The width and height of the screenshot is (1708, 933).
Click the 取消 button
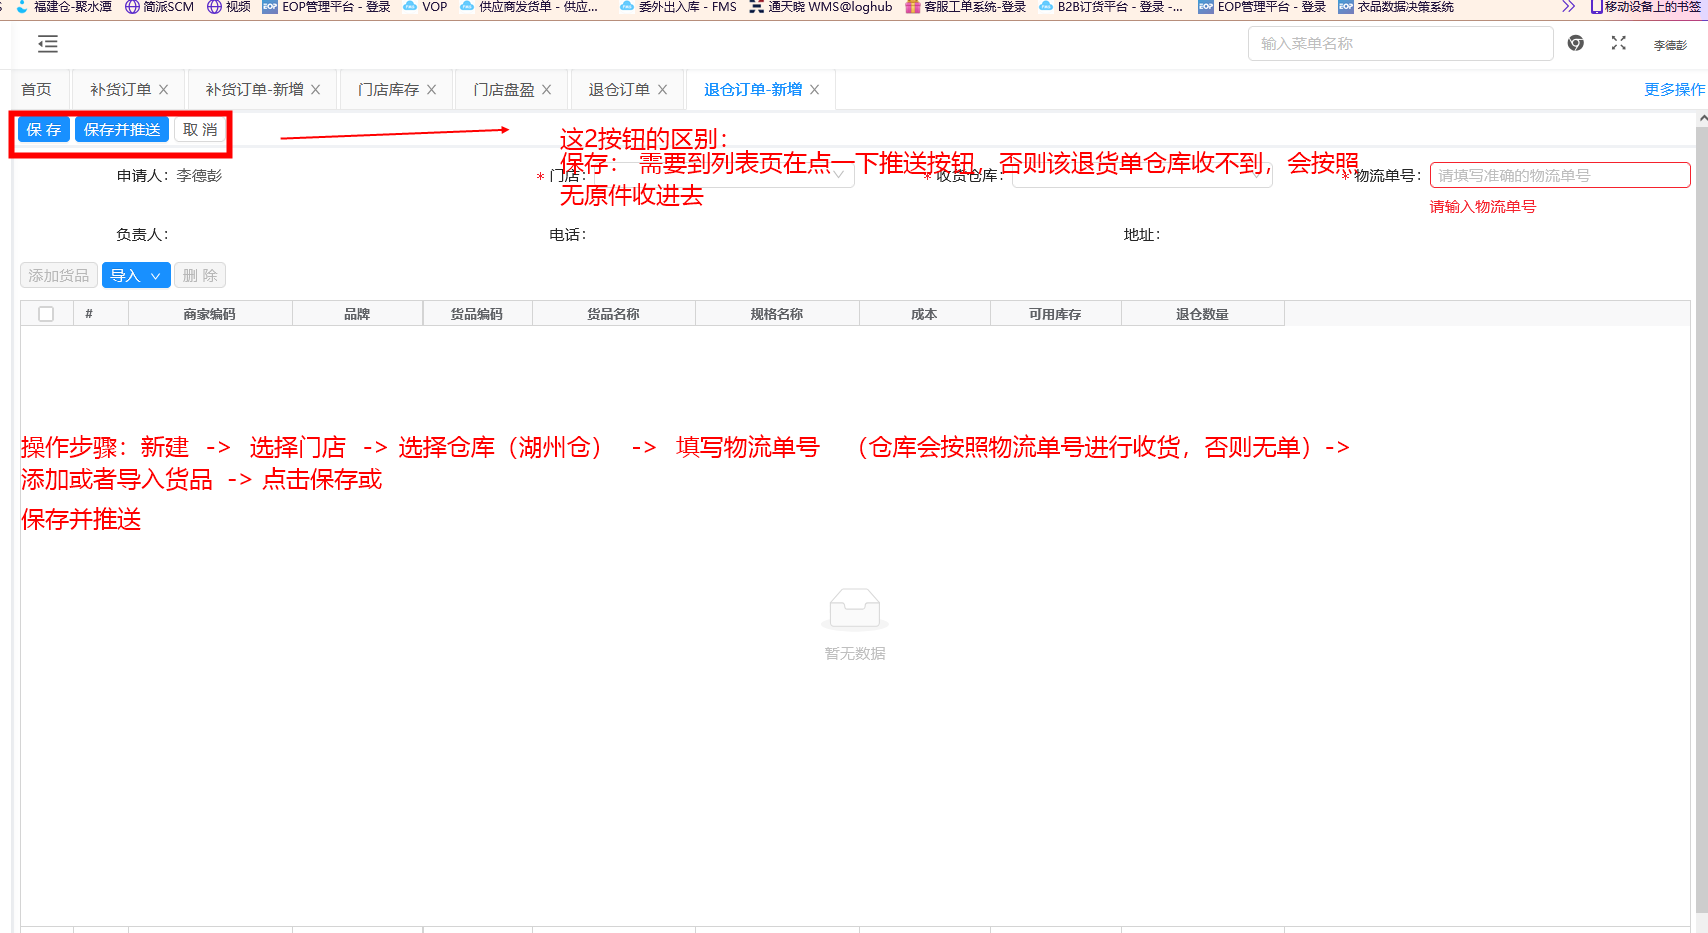[200, 130]
